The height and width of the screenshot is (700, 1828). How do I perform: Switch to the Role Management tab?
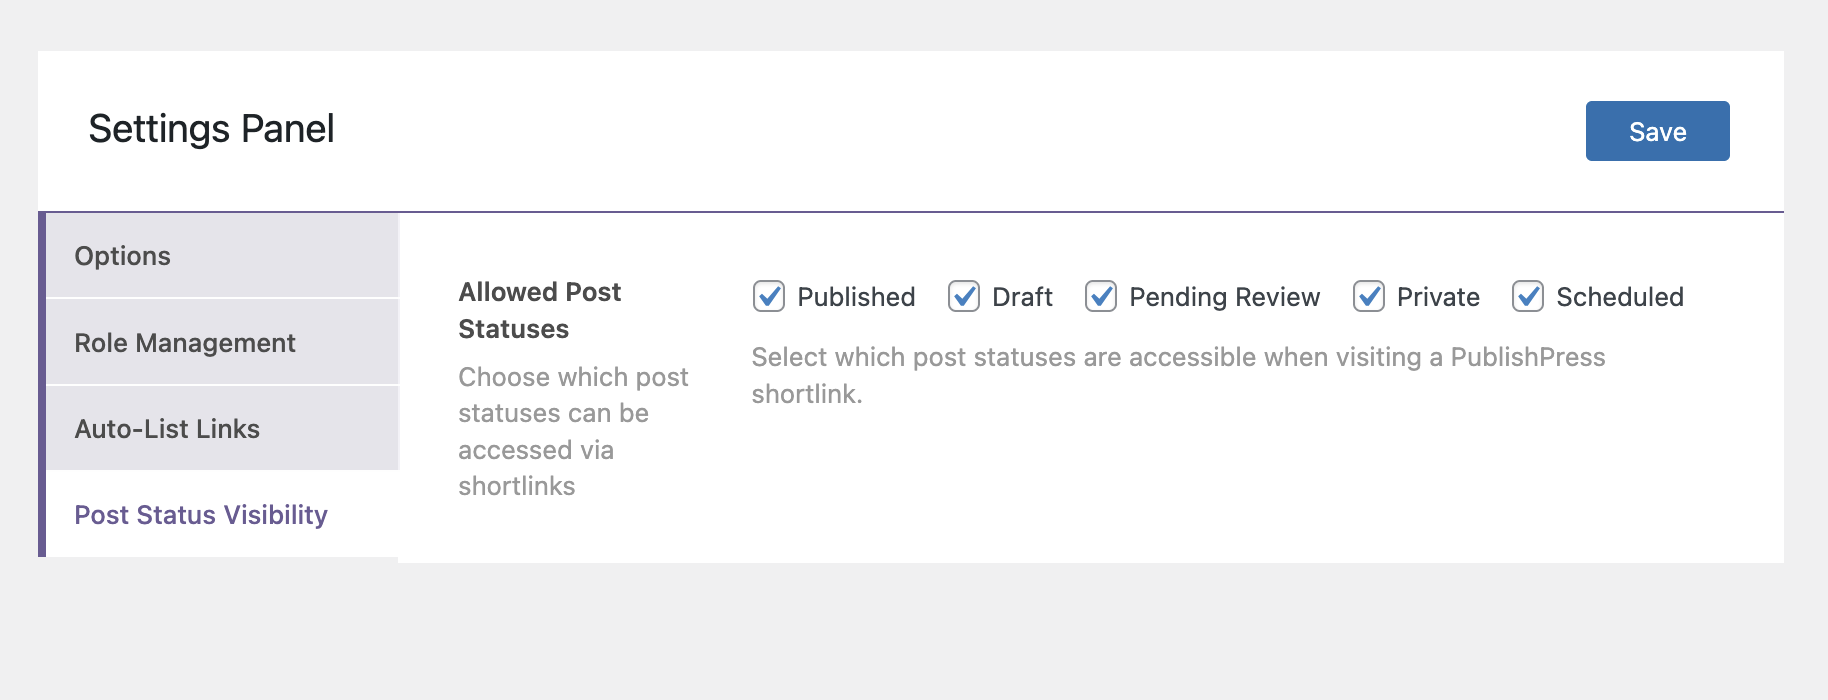point(185,343)
